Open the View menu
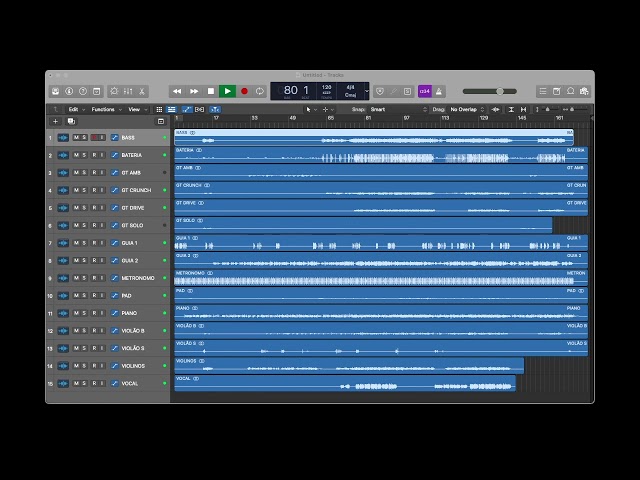The width and height of the screenshot is (640, 480). [x=138, y=109]
